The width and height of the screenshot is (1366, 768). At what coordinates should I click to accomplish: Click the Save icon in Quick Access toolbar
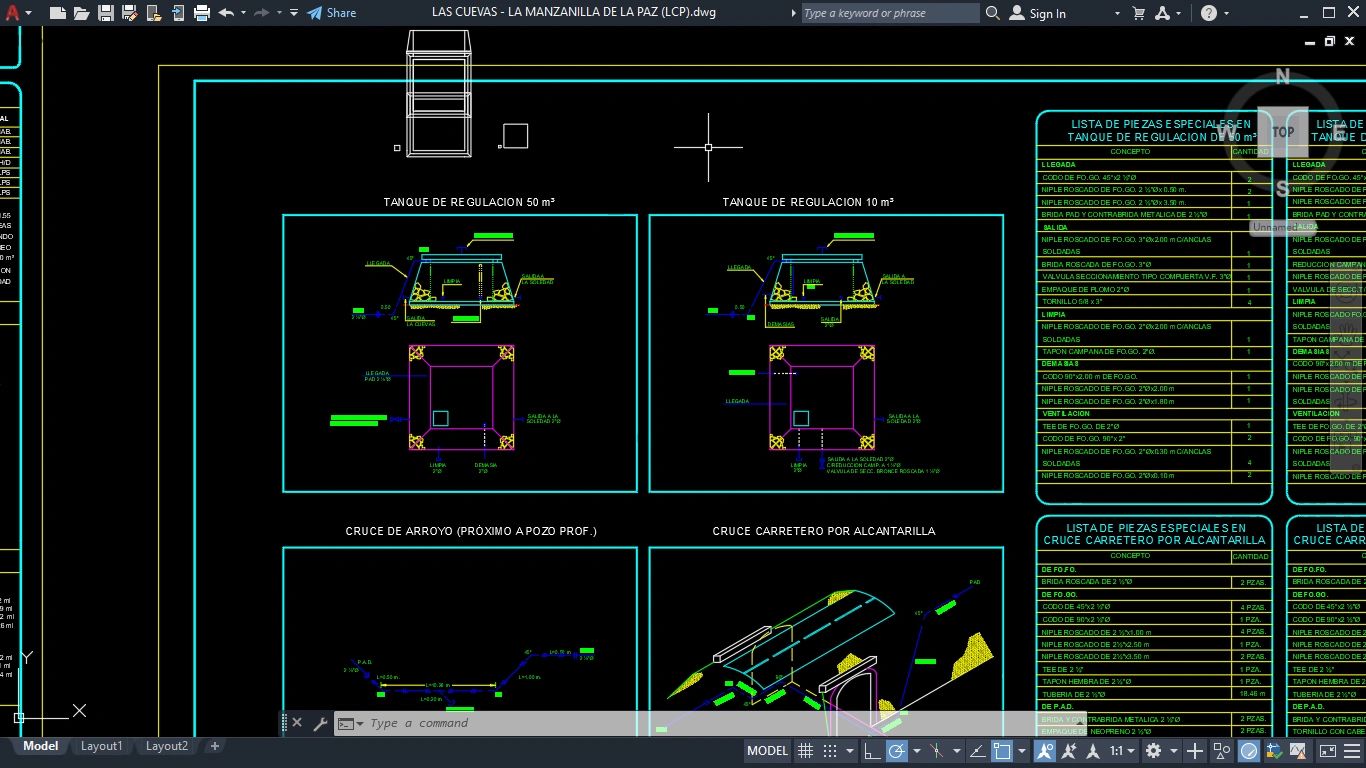tap(106, 13)
